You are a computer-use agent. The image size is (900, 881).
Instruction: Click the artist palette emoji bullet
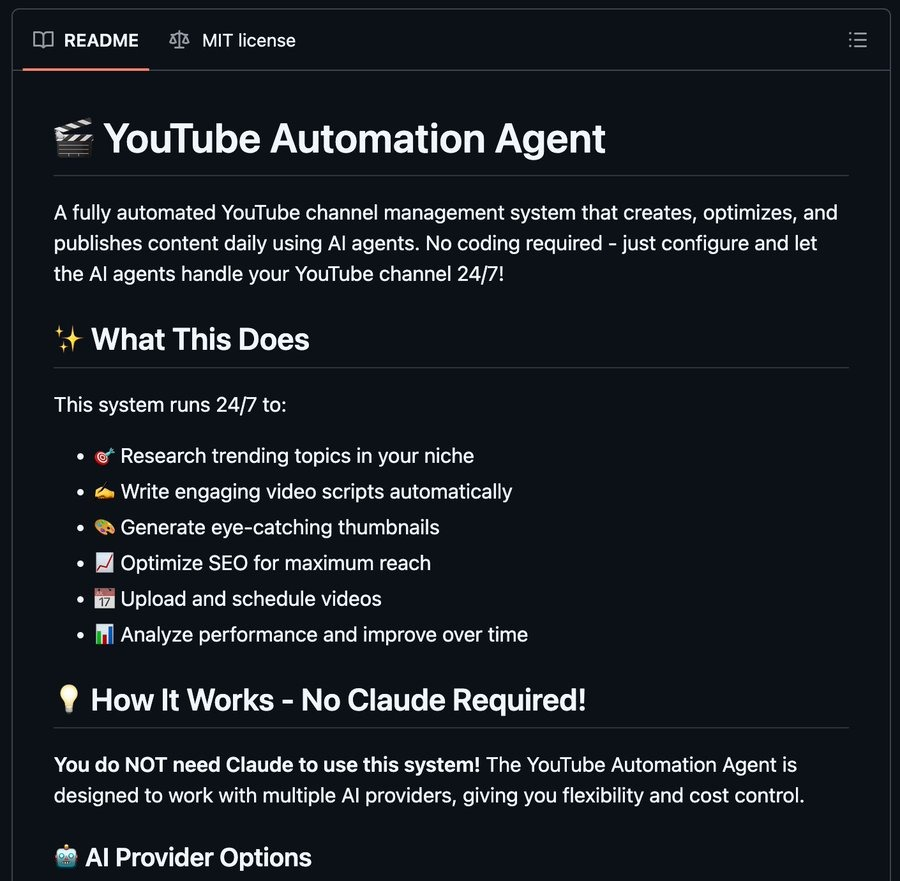click(104, 527)
